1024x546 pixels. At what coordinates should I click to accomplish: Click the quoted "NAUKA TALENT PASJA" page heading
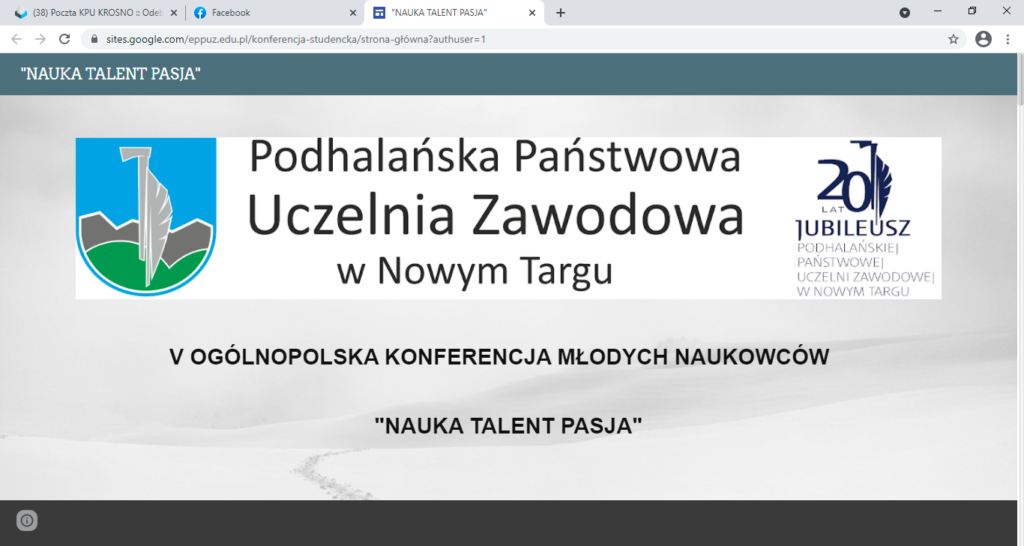click(508, 426)
